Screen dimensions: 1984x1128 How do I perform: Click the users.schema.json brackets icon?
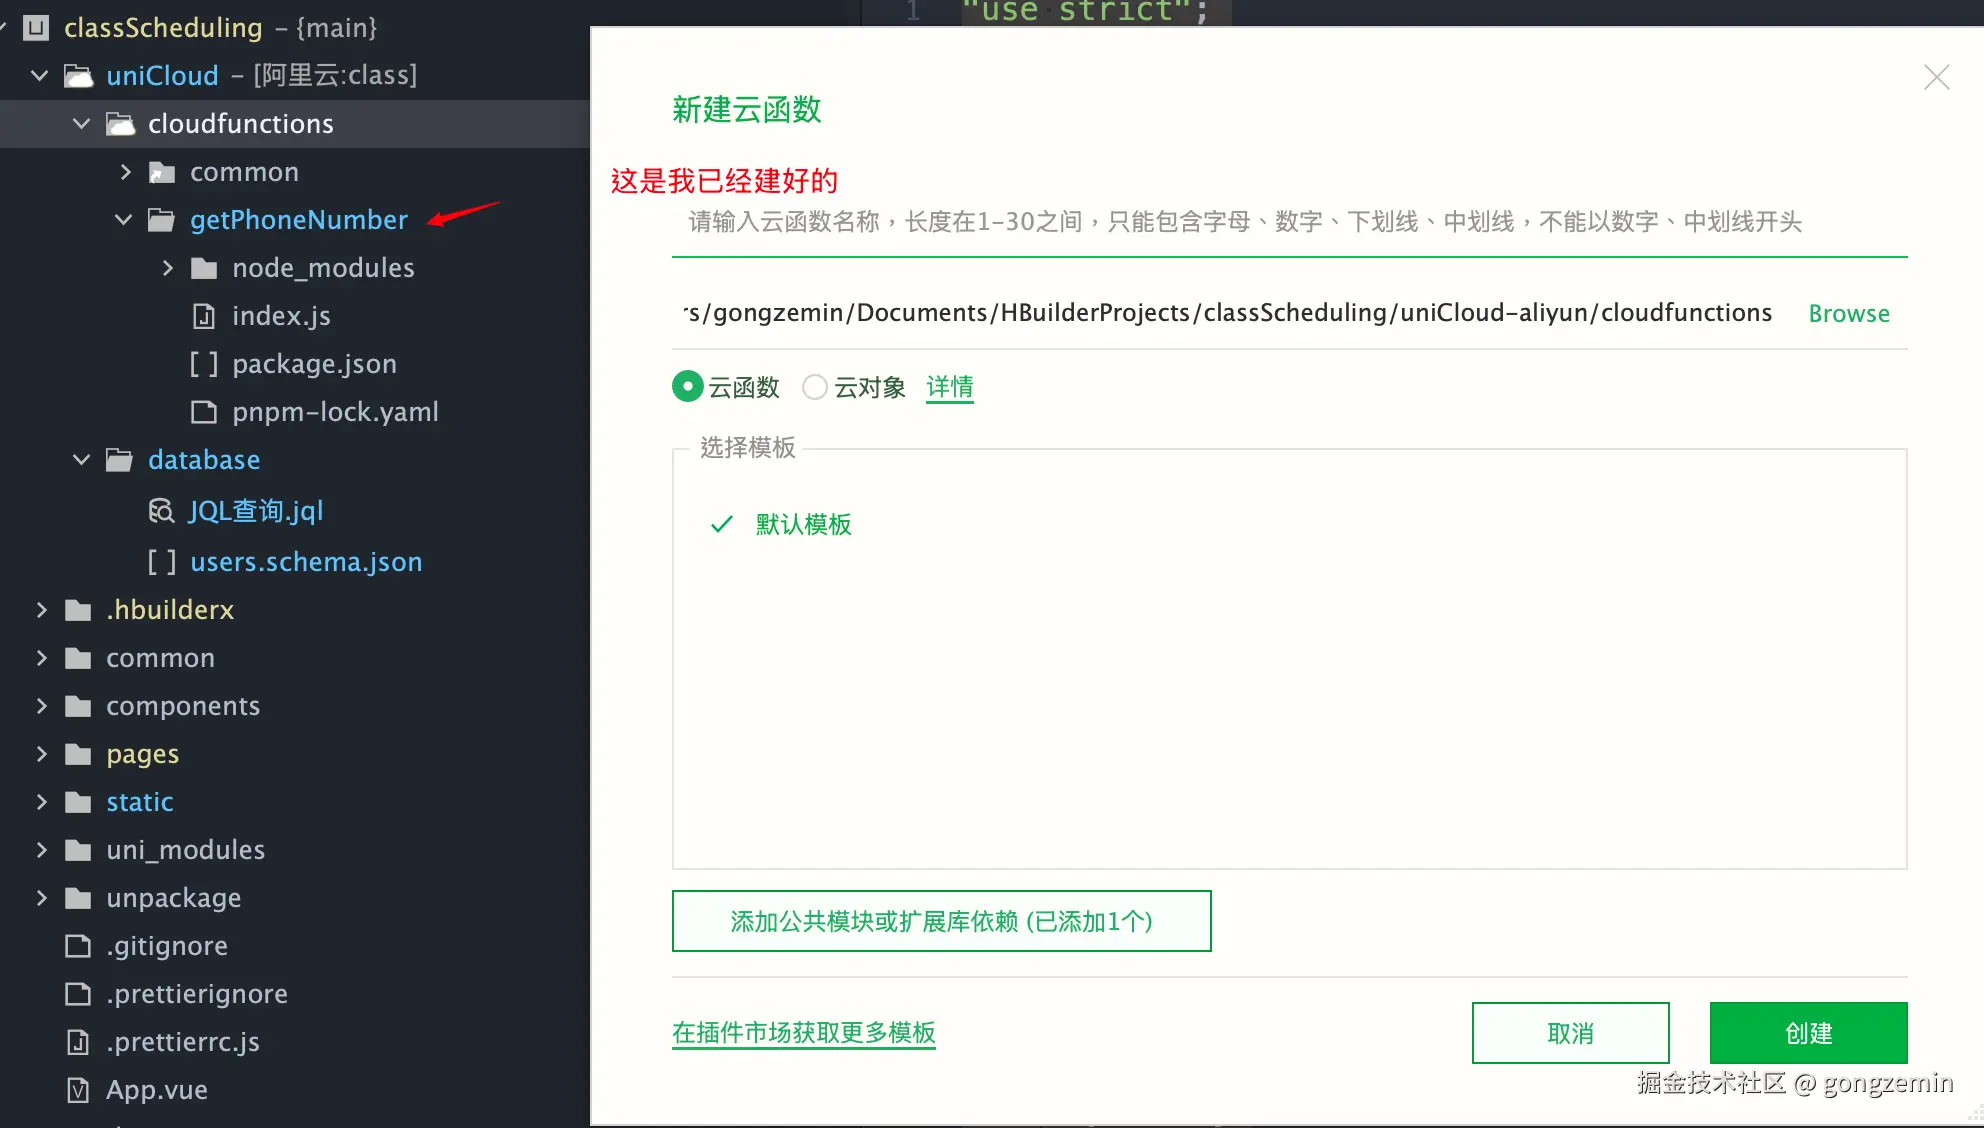click(x=162, y=562)
